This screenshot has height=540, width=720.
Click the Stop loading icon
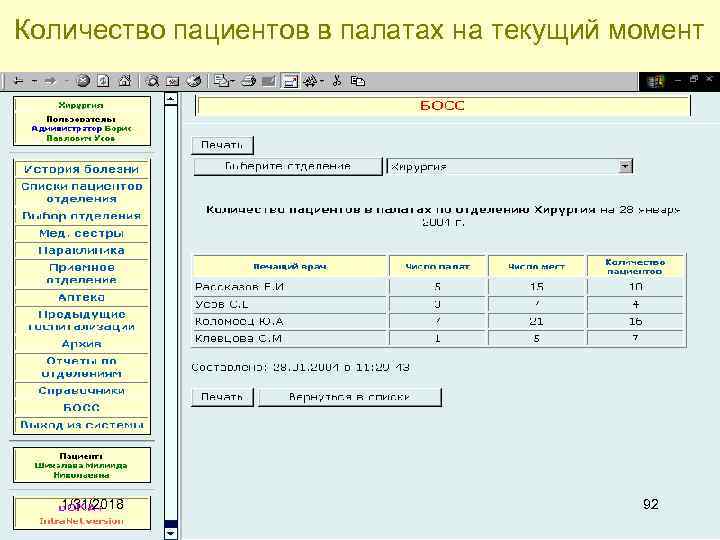pos(83,81)
